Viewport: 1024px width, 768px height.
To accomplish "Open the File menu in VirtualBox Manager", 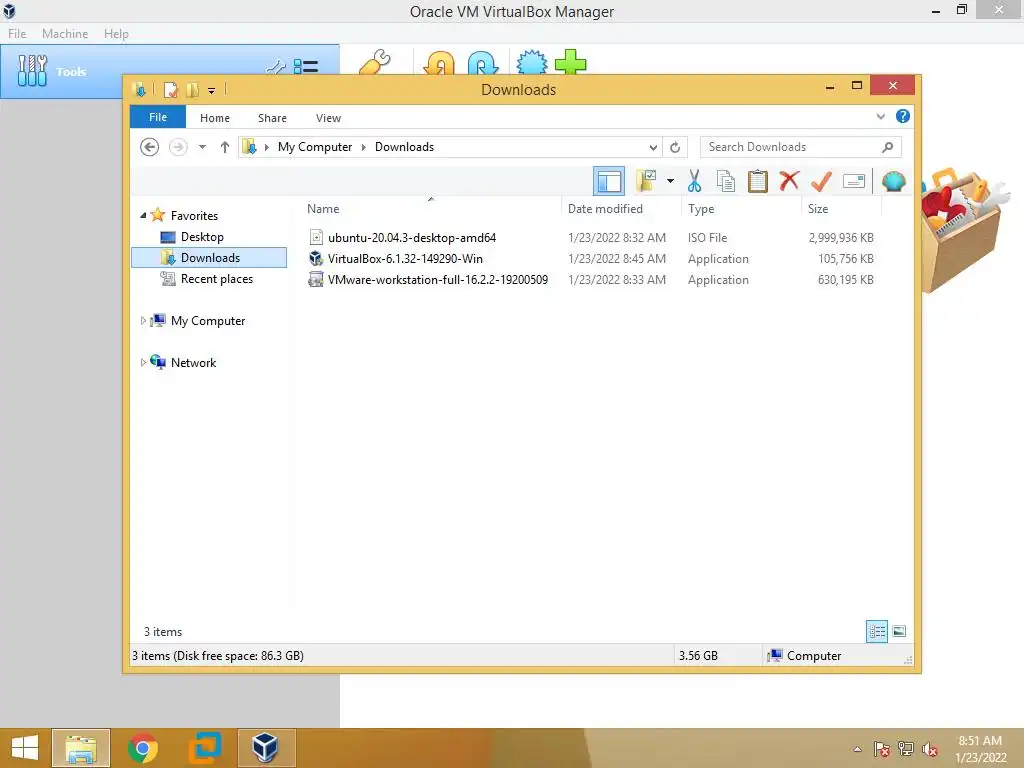I will (x=17, y=33).
